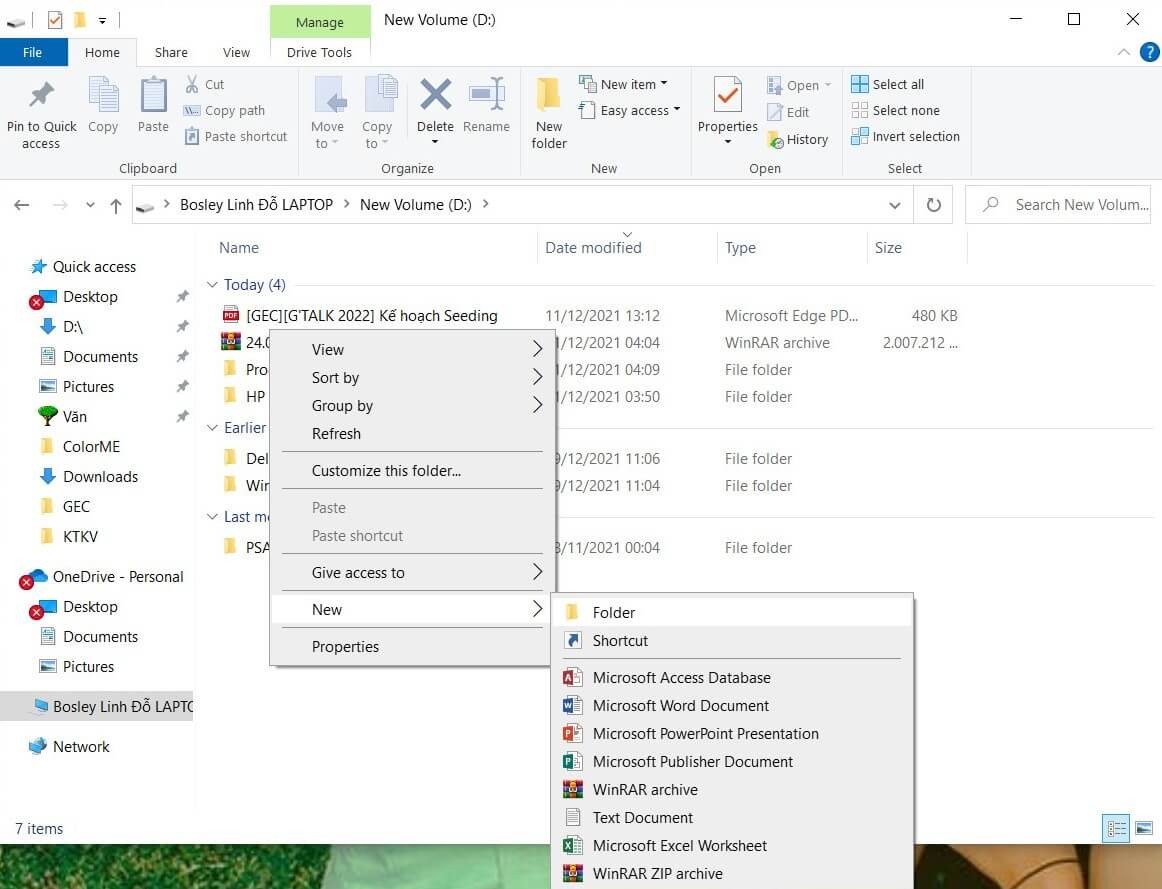This screenshot has height=889, width=1162.
Task: Open the ribbon Help question mark icon
Action: (x=1149, y=52)
